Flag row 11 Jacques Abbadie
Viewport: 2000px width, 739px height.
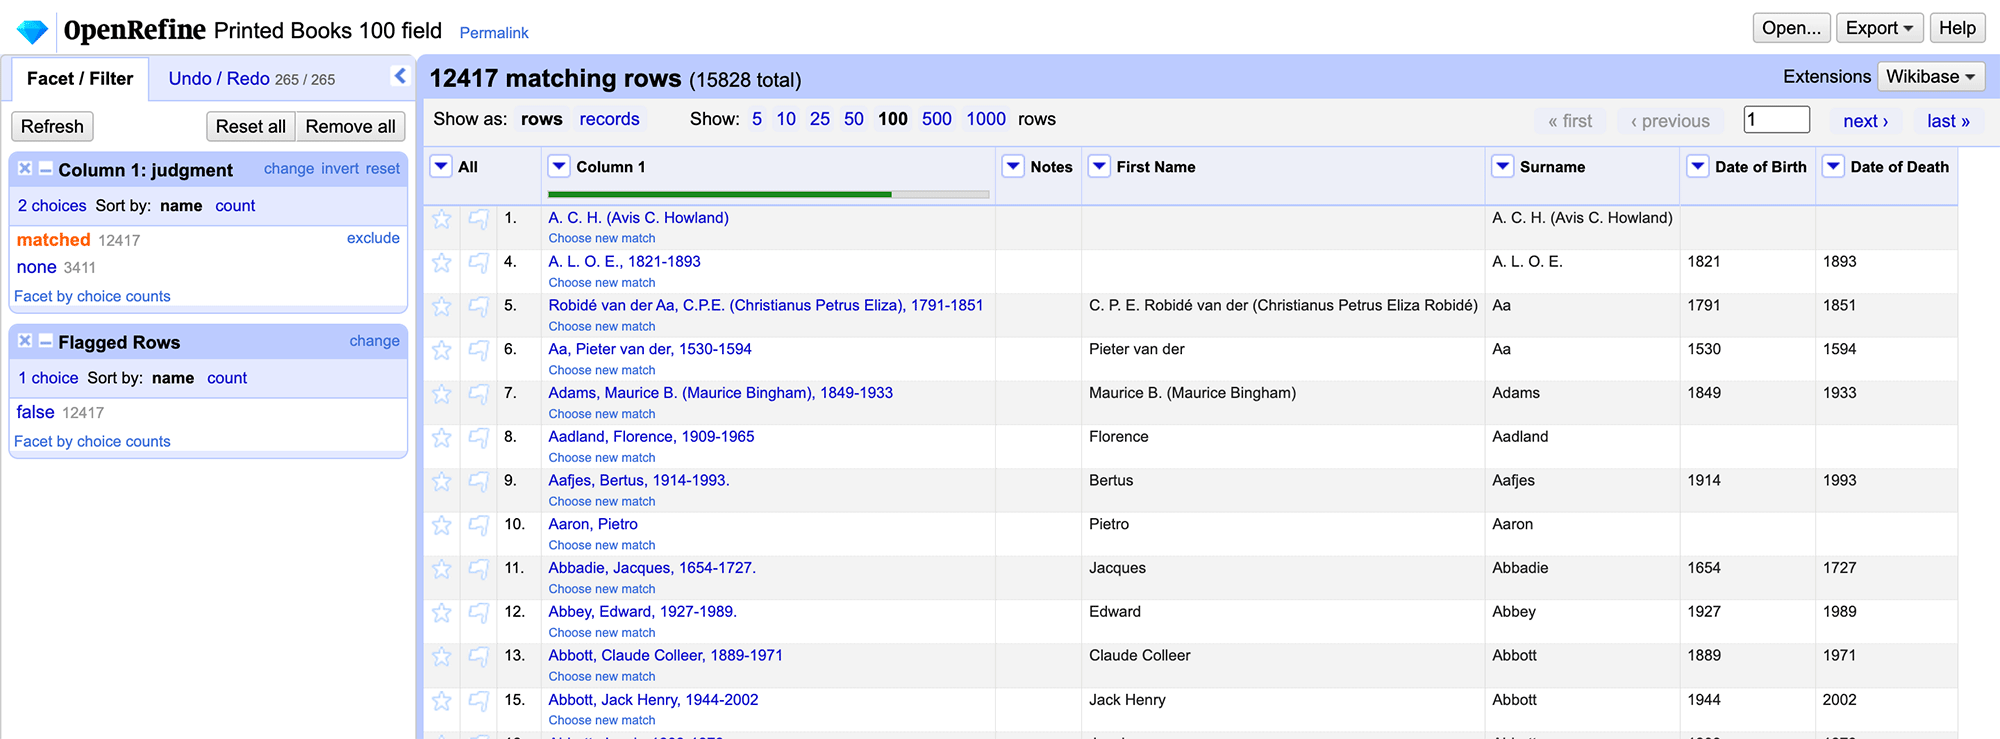[479, 570]
